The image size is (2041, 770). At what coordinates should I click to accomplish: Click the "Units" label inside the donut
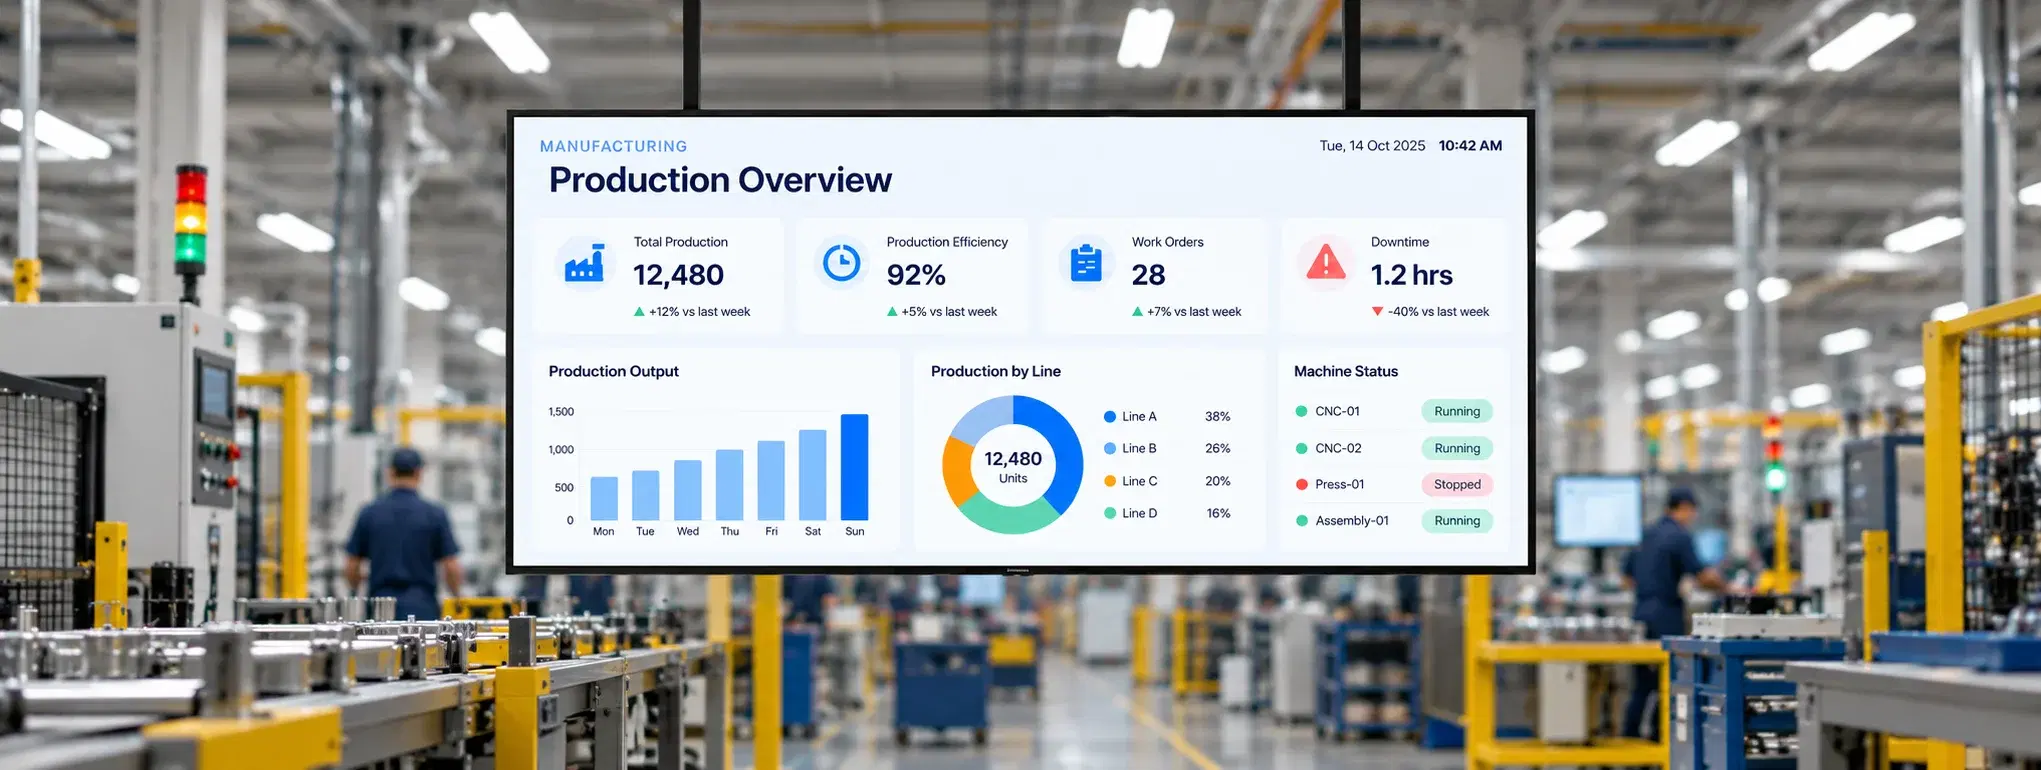1013,478
